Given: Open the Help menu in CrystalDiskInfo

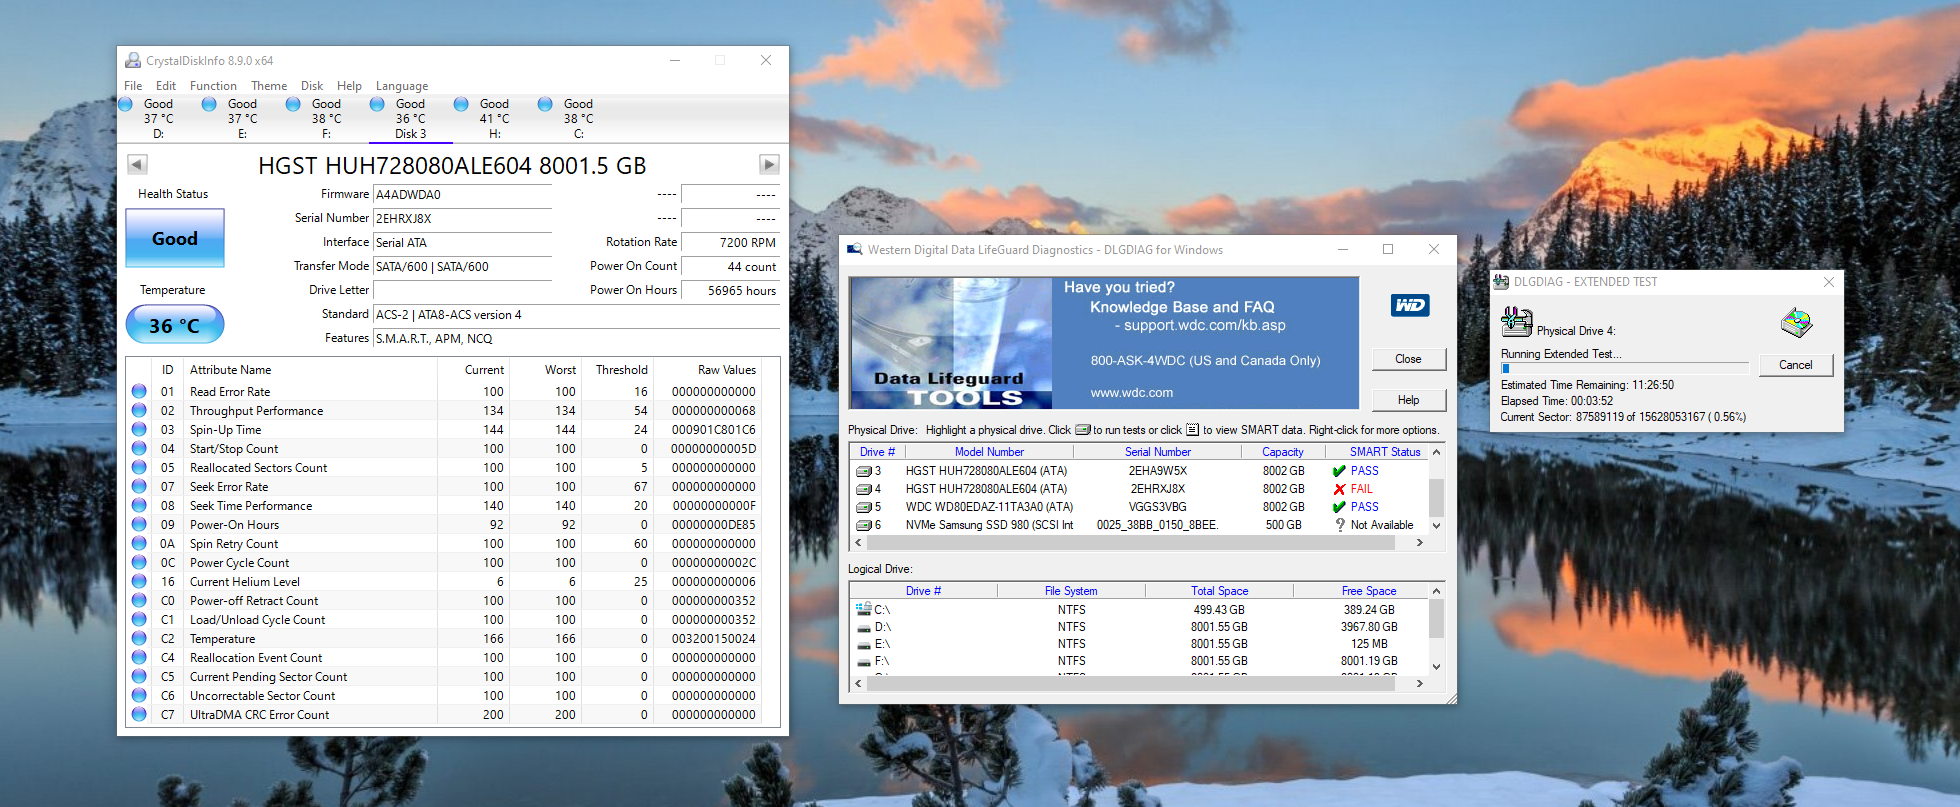Looking at the screenshot, I should (x=349, y=86).
